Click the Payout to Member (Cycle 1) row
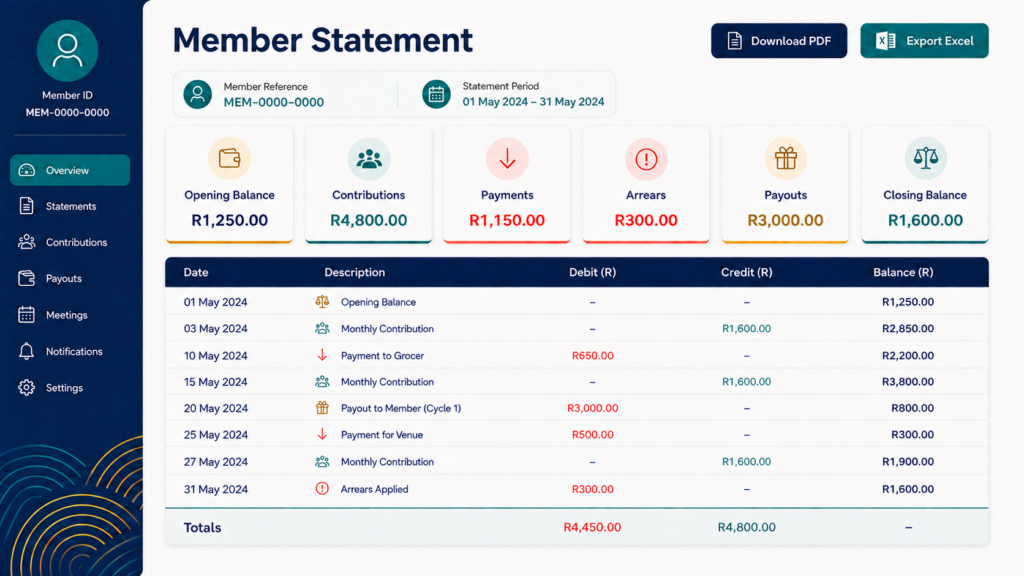Viewport: 1024px width, 576px height. click(x=577, y=408)
